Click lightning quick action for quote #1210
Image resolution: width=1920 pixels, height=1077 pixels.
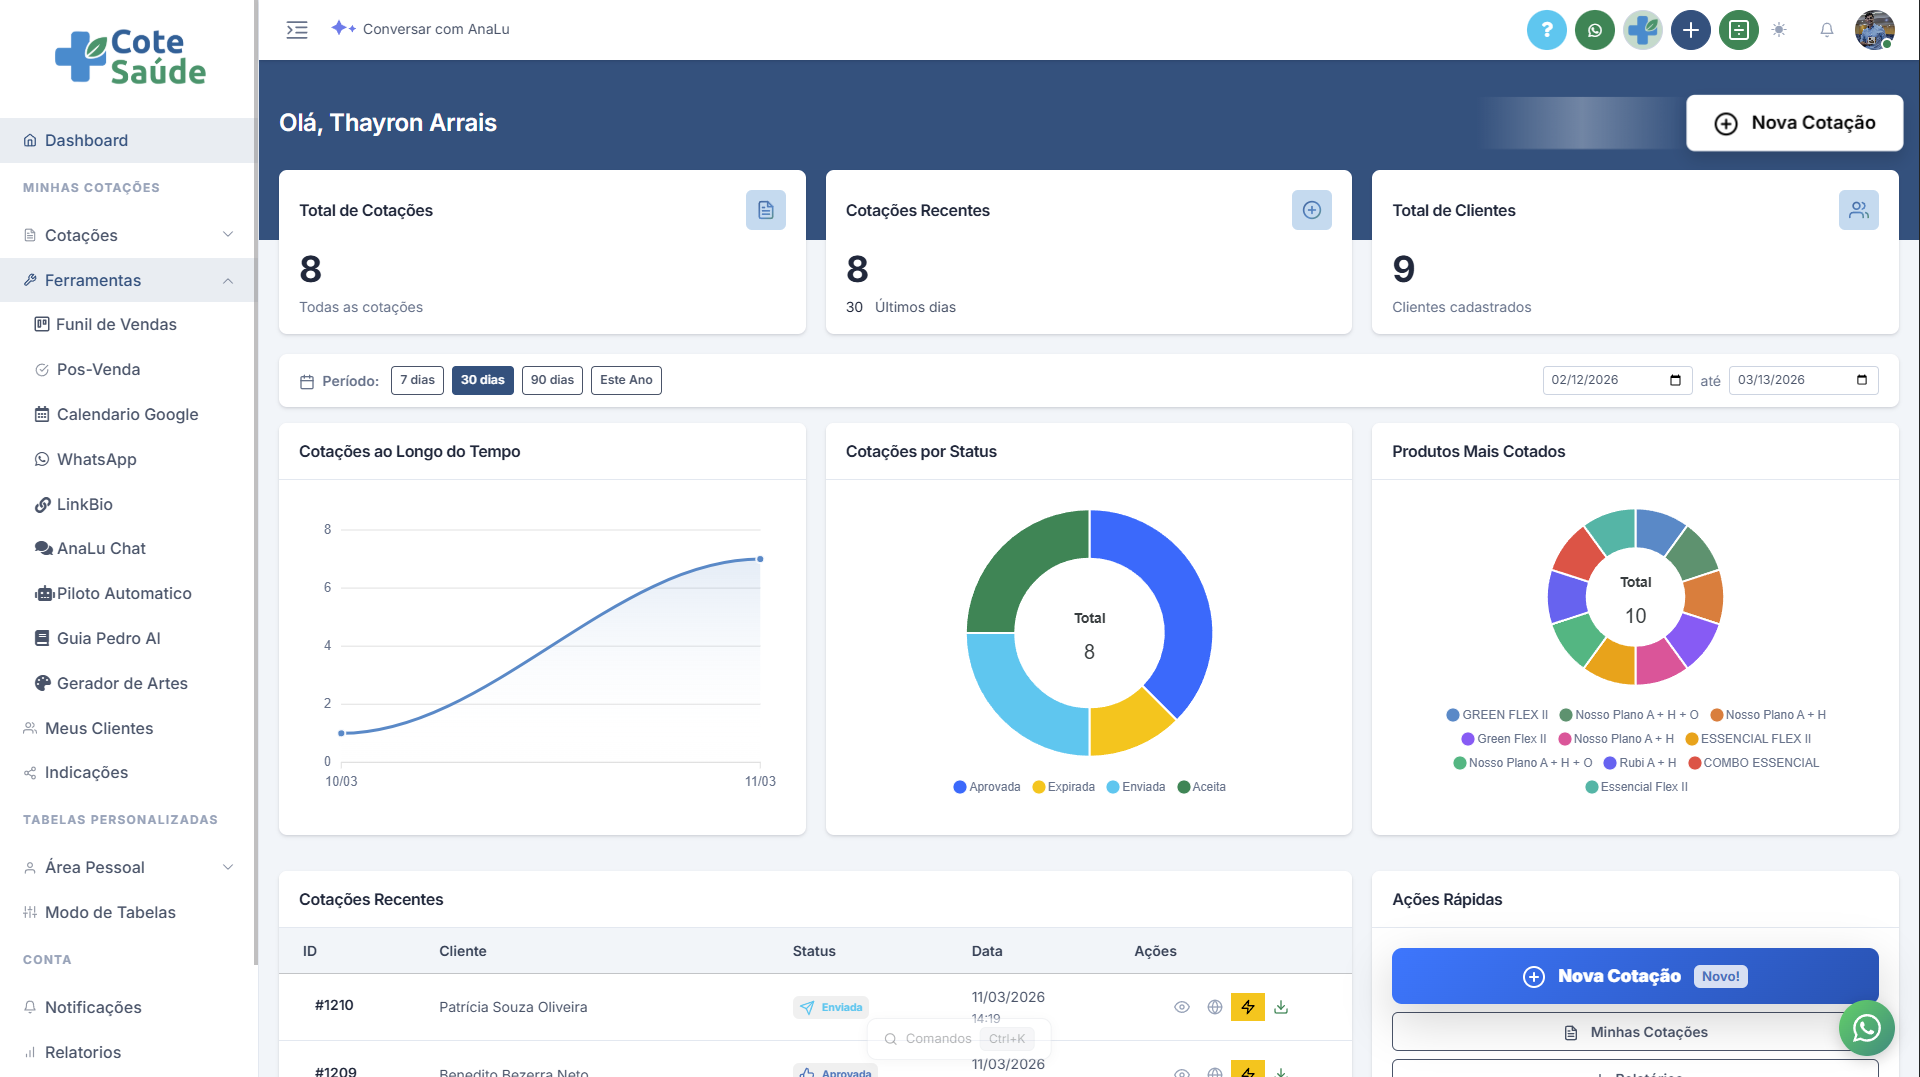1247,1007
